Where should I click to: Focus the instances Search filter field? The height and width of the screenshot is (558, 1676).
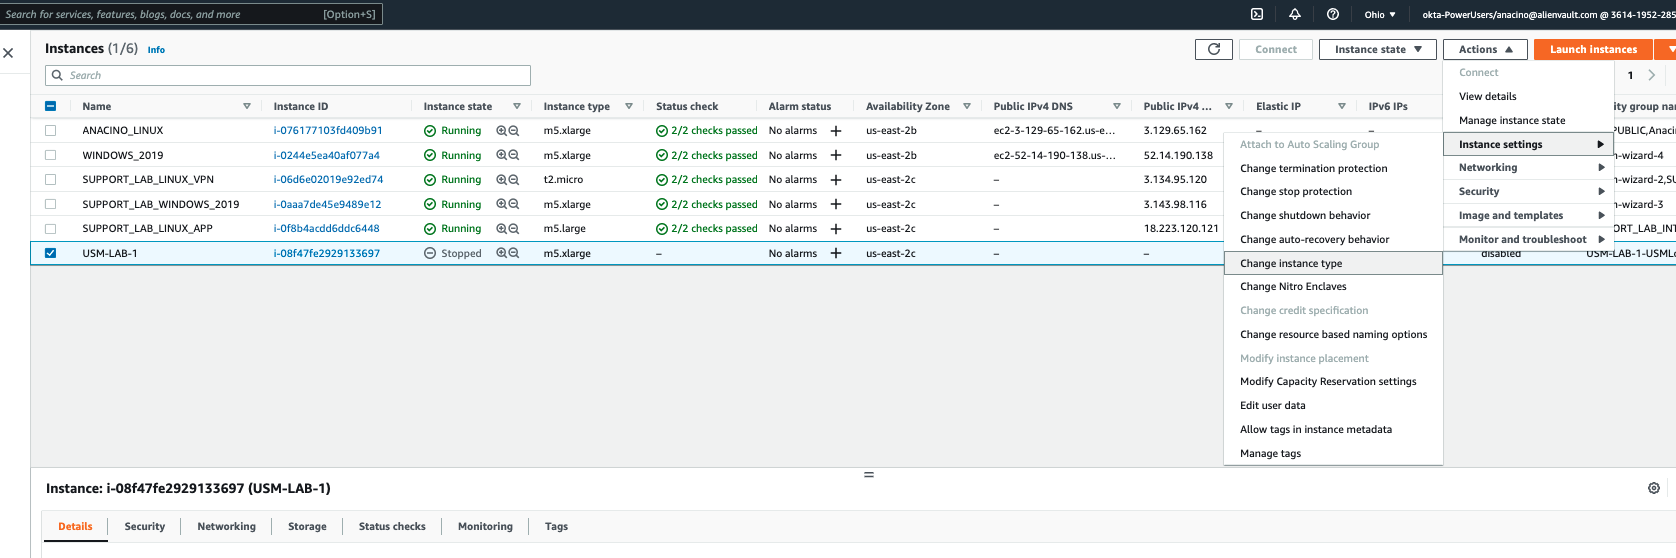coord(288,75)
